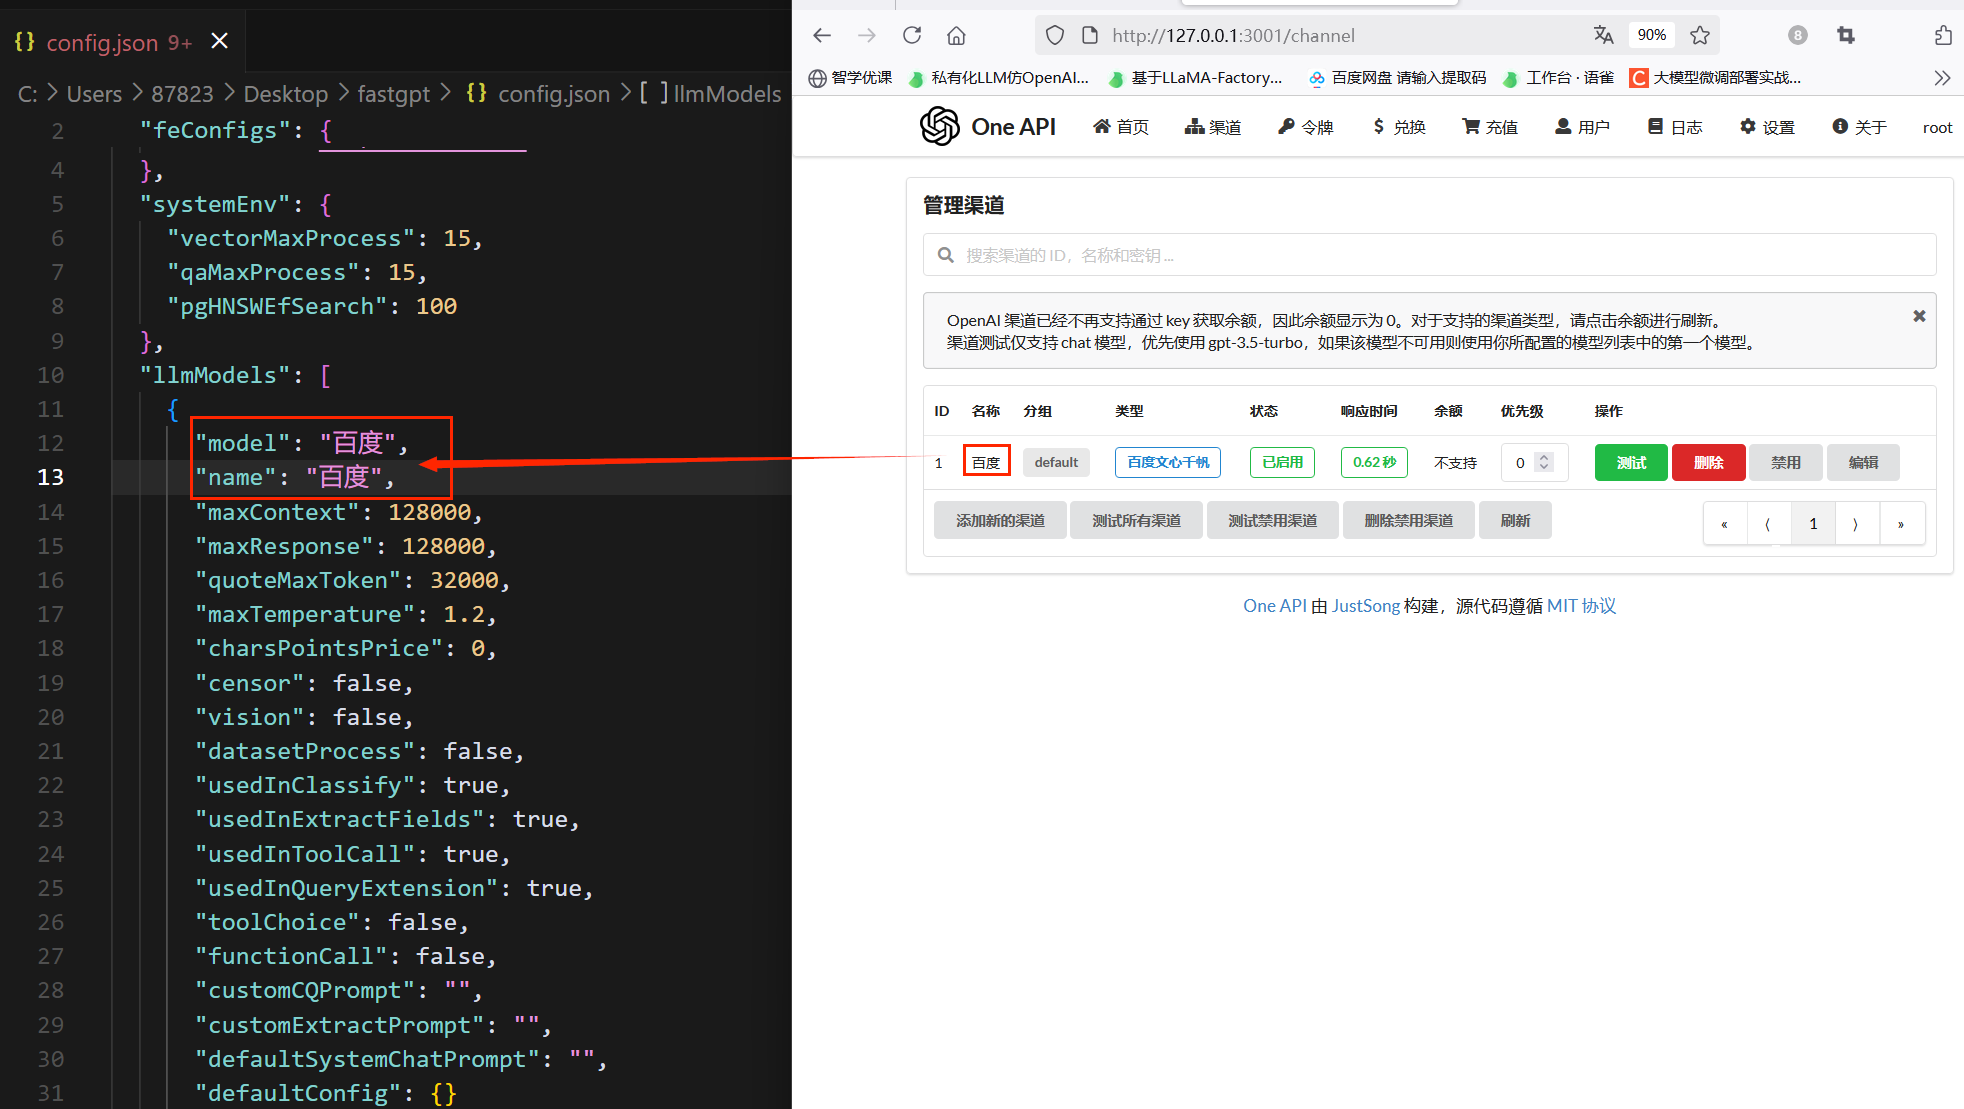The image size is (1964, 1109).
Task: Adjust the priority stepper arrows for channel 1
Action: pyautogui.click(x=1544, y=462)
